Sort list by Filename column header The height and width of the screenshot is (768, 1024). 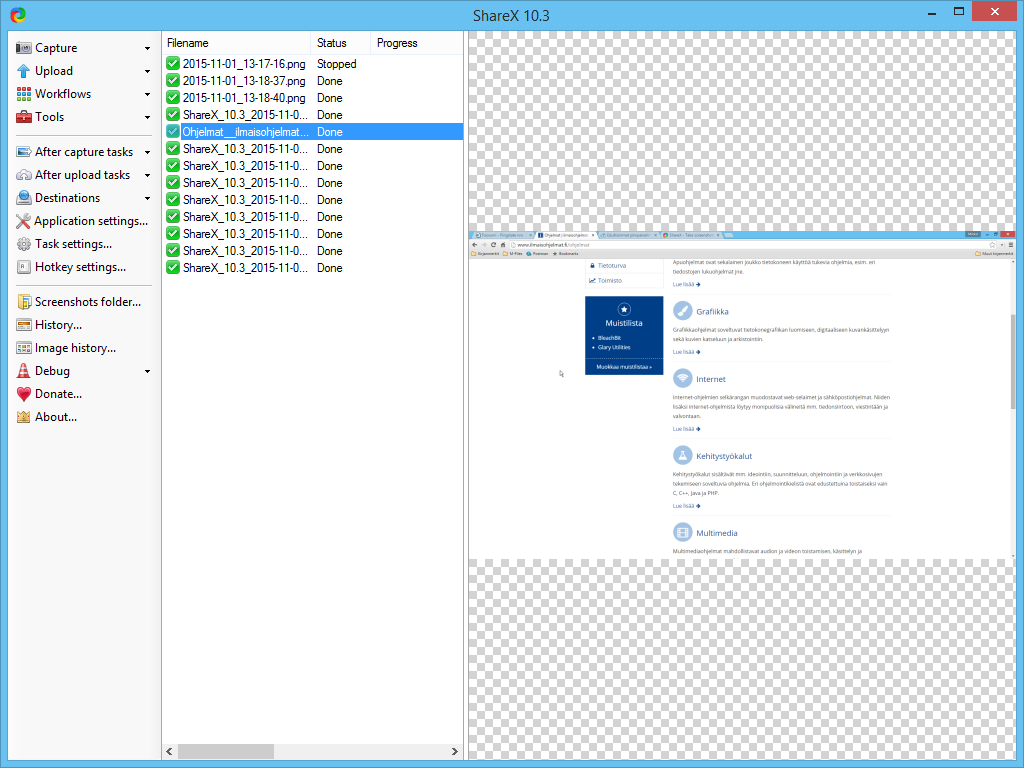tap(236, 43)
